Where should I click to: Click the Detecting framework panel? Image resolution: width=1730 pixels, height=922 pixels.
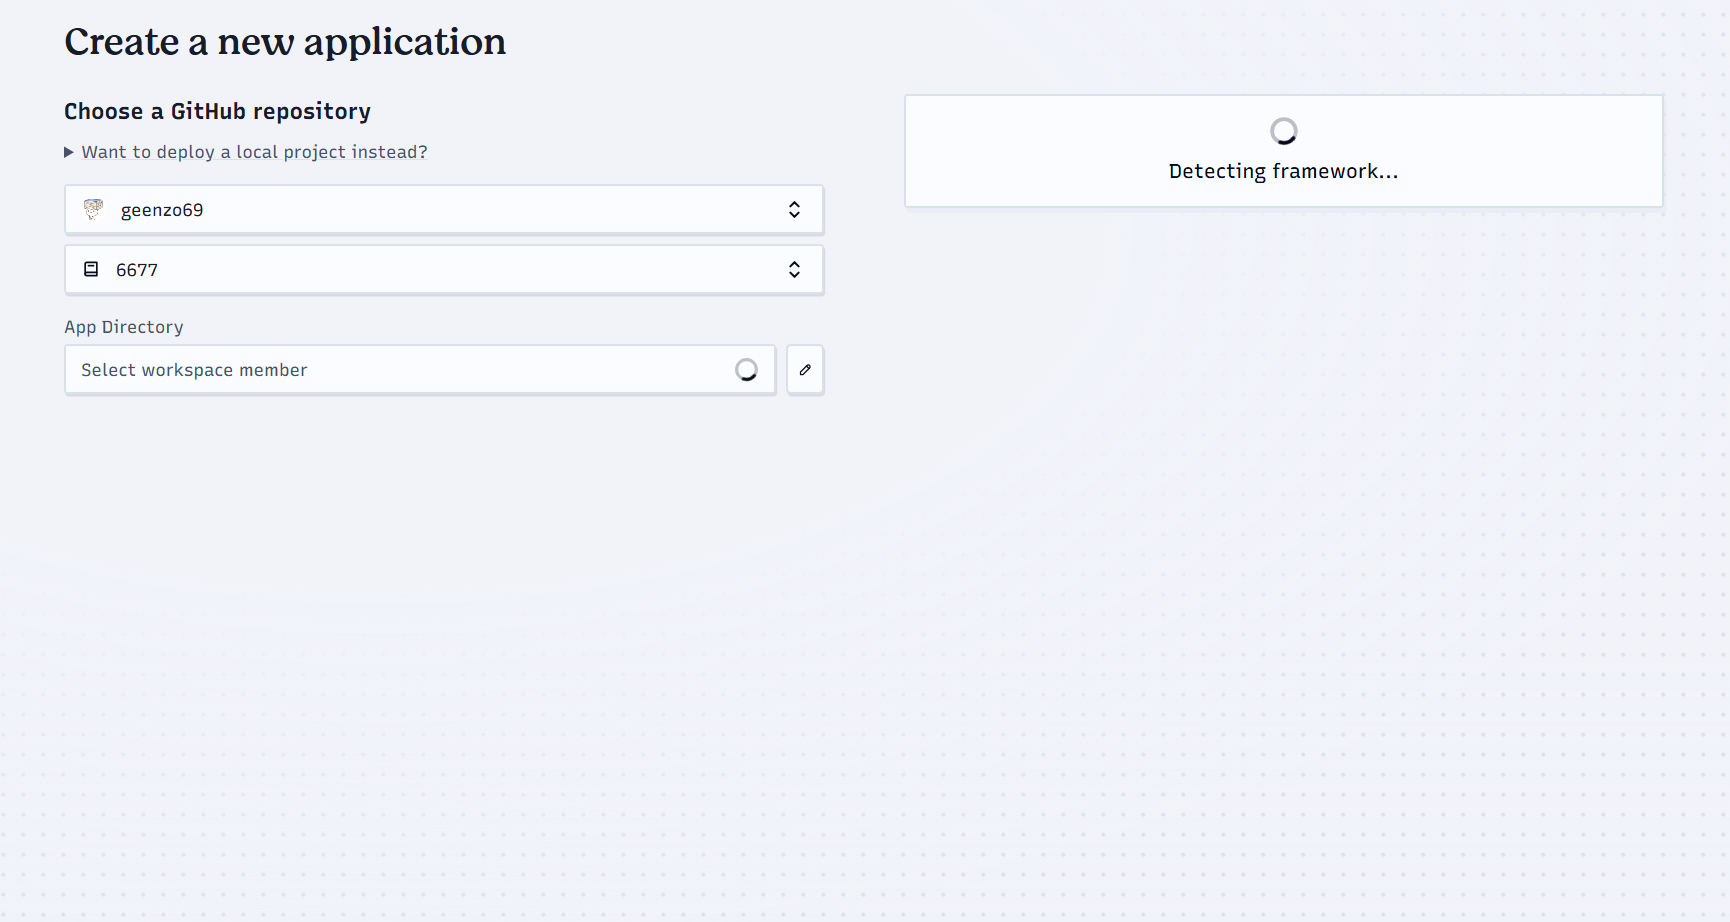(1283, 151)
